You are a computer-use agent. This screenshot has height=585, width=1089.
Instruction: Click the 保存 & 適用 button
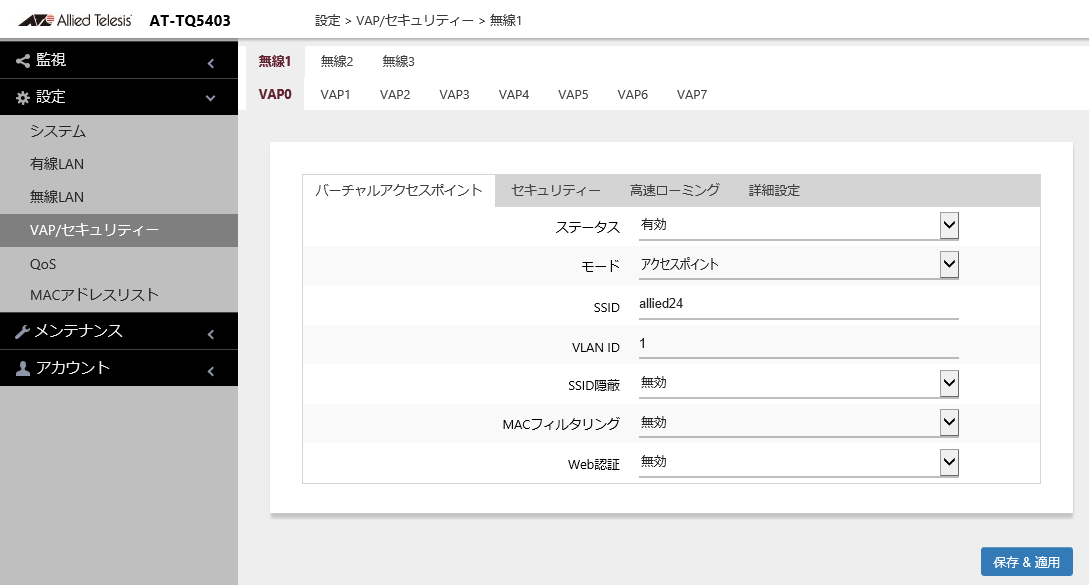click(1027, 562)
